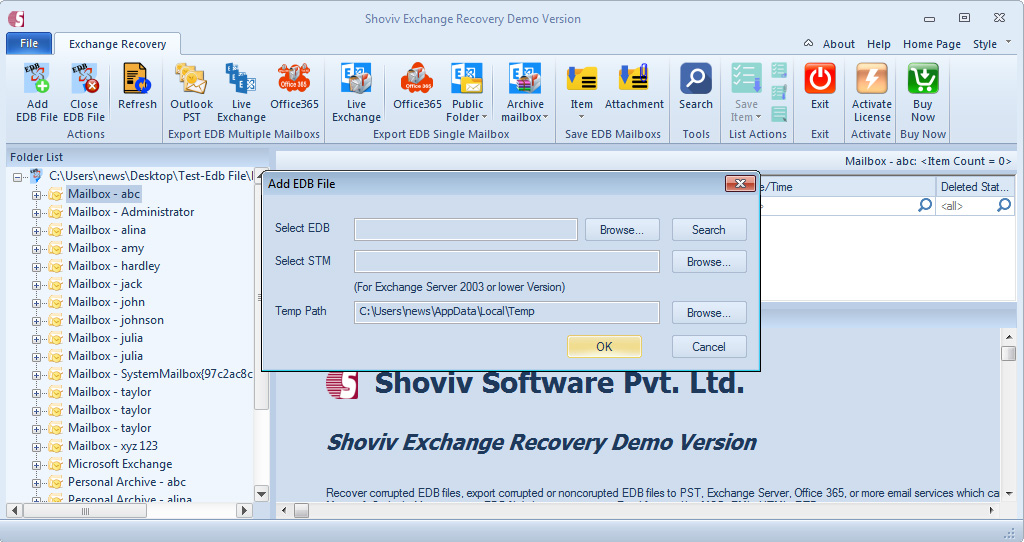Select the Outlook PST export icon
This screenshot has width=1024, height=542.
click(191, 80)
